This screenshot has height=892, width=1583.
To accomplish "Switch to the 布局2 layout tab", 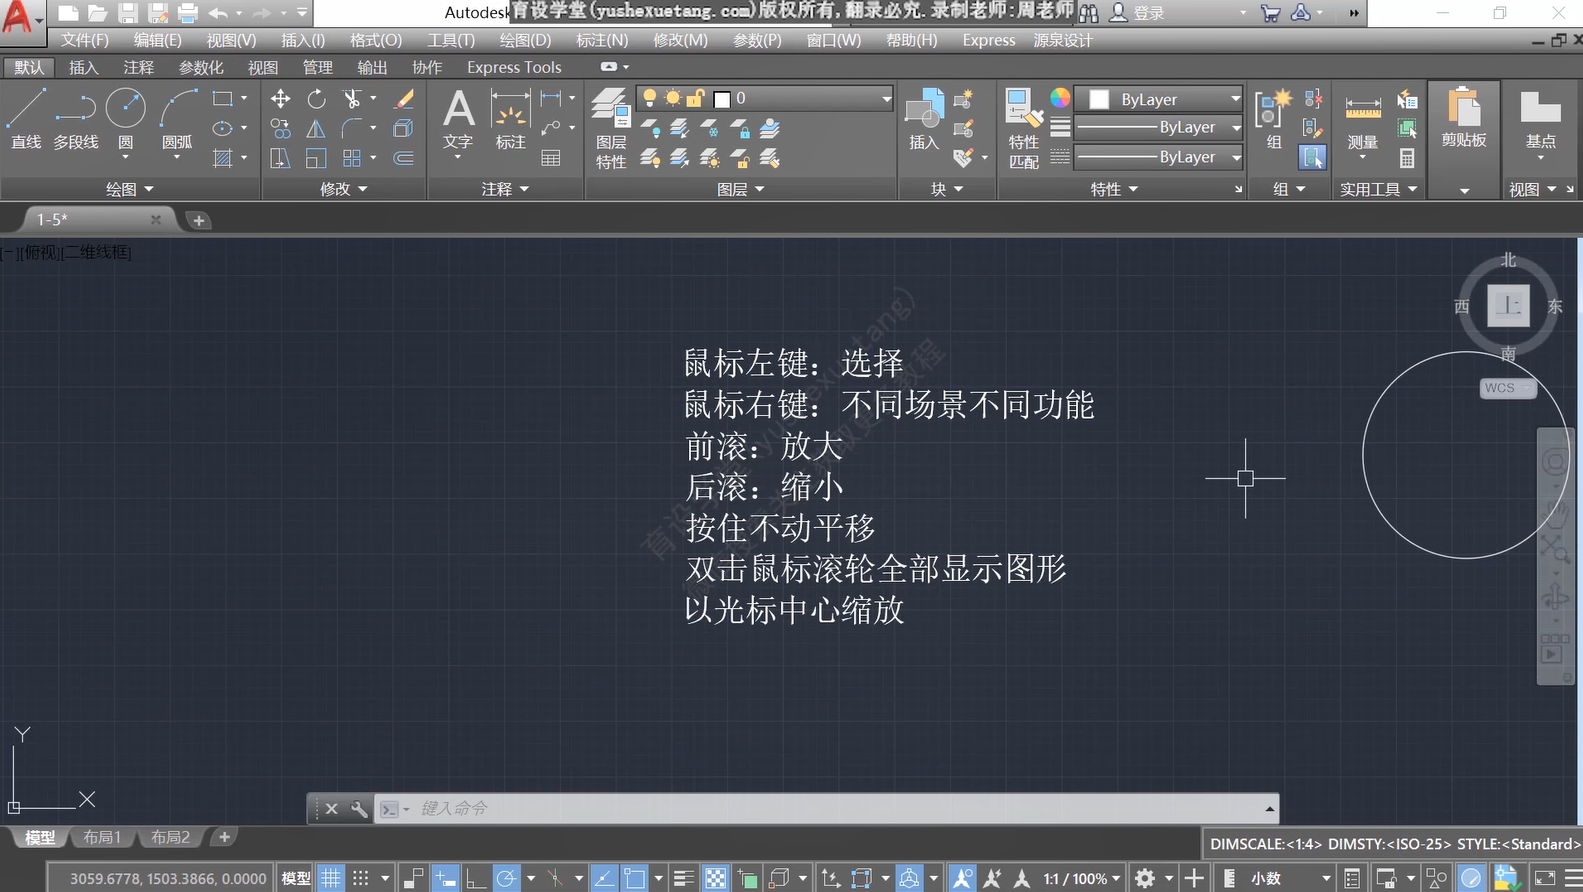I will [x=170, y=837].
